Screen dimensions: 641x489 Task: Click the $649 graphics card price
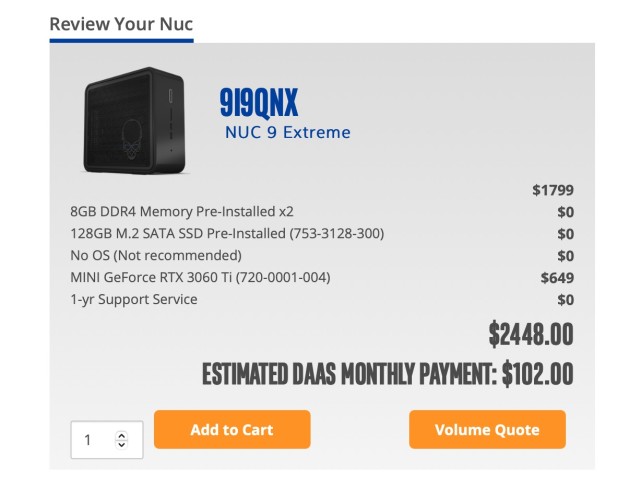[x=557, y=277]
